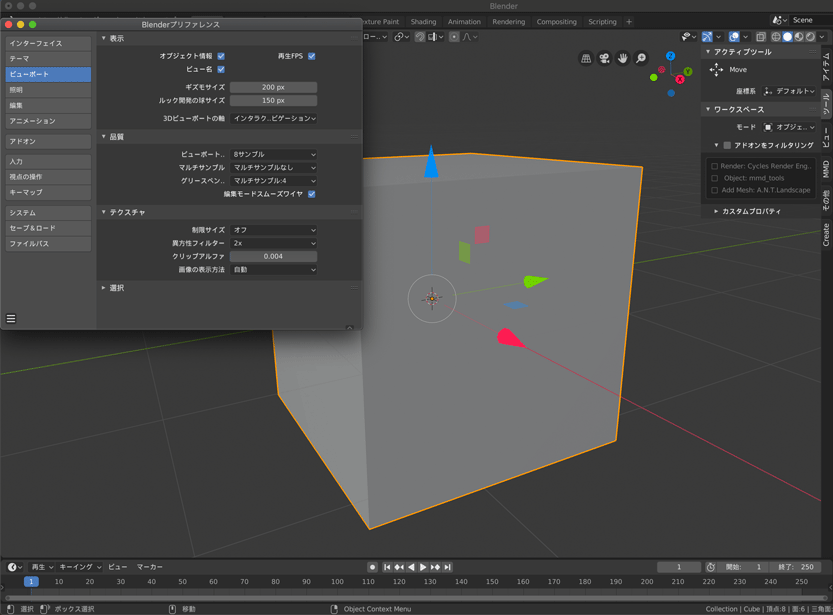This screenshot has width=833, height=615.
Task: Open 座標系 orientation dropdown
Action: [x=789, y=91]
